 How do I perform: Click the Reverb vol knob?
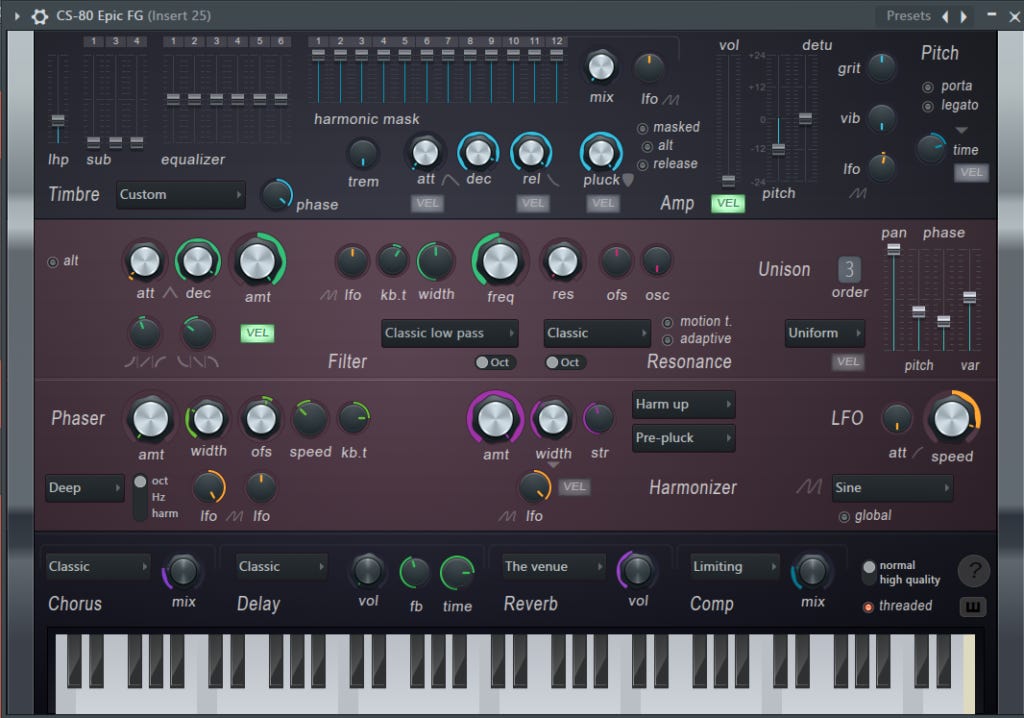(x=637, y=570)
